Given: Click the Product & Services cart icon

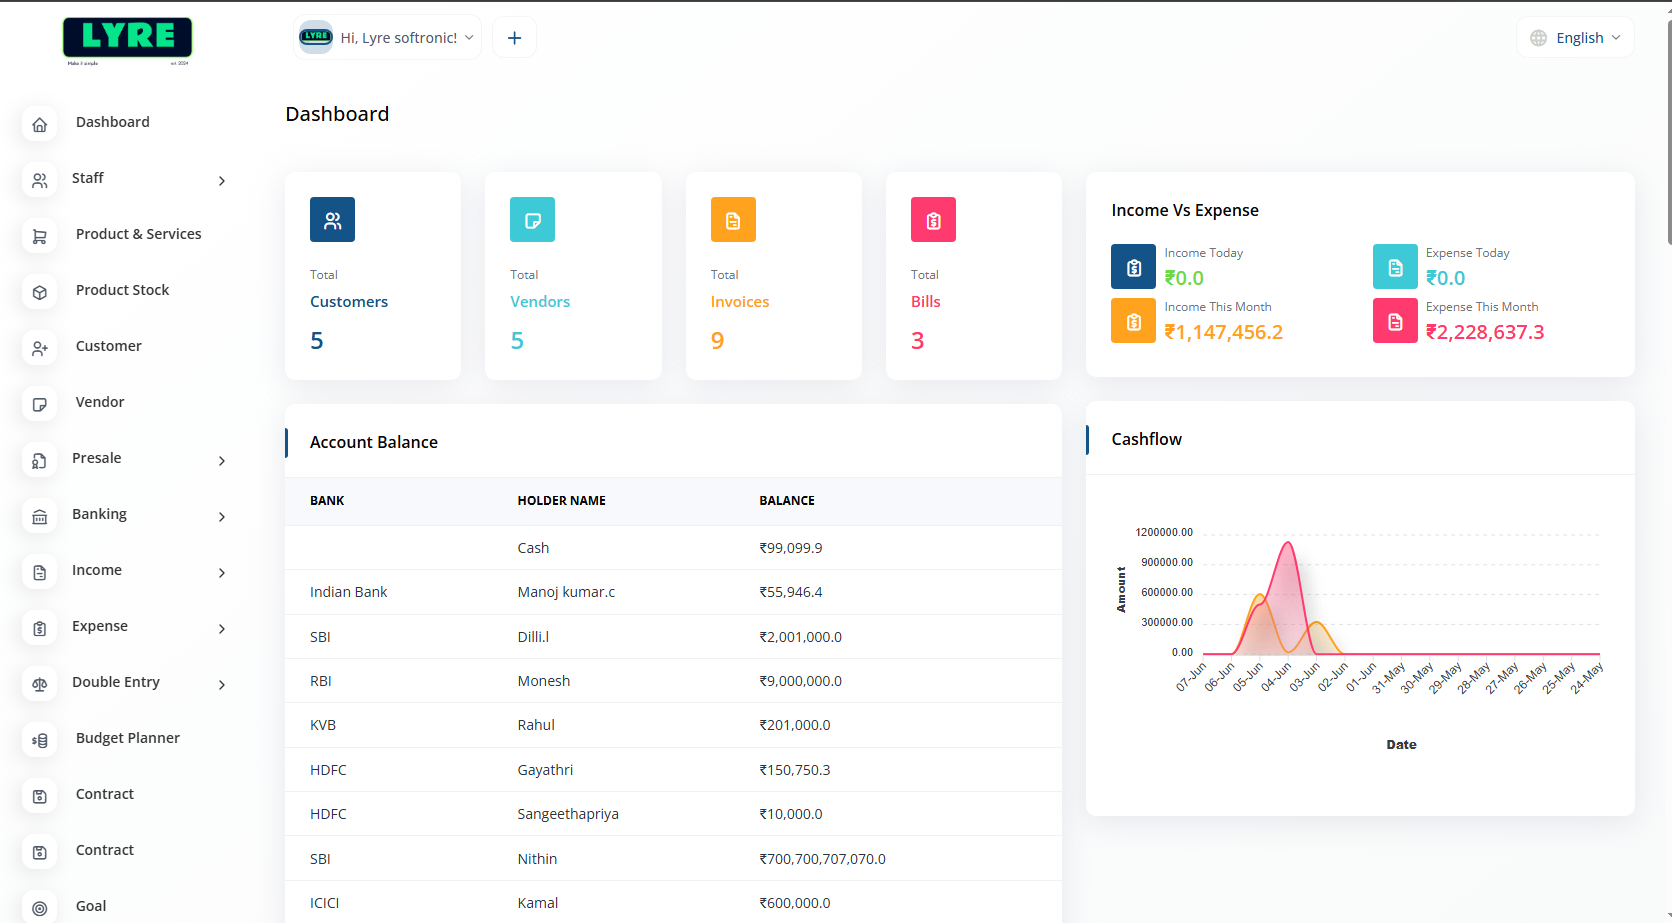Looking at the screenshot, I should (x=40, y=237).
